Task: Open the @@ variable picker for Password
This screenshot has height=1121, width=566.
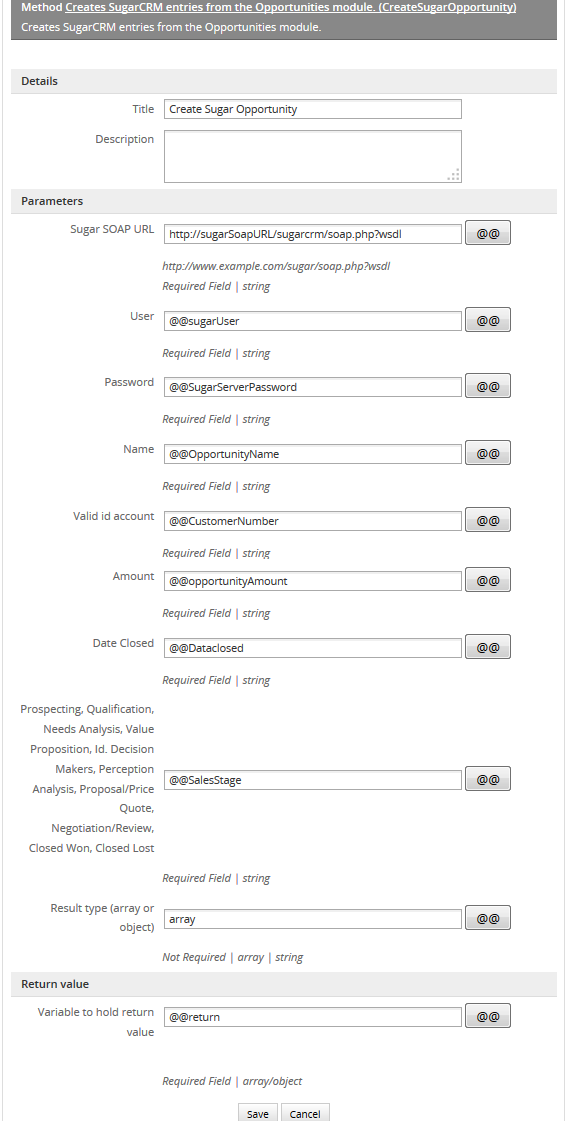Action: (x=488, y=386)
